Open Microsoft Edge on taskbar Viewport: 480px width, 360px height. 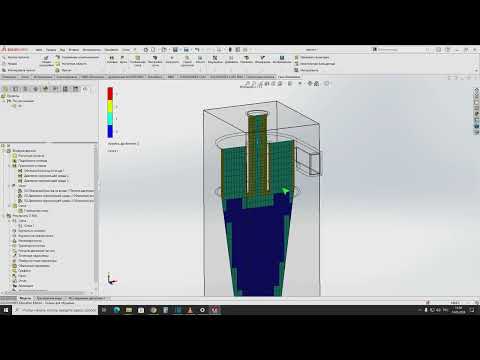[x=116, y=310]
